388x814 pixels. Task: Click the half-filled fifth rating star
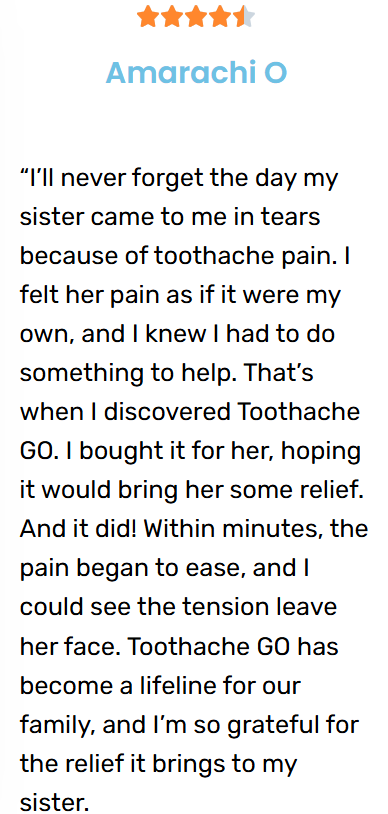(244, 17)
